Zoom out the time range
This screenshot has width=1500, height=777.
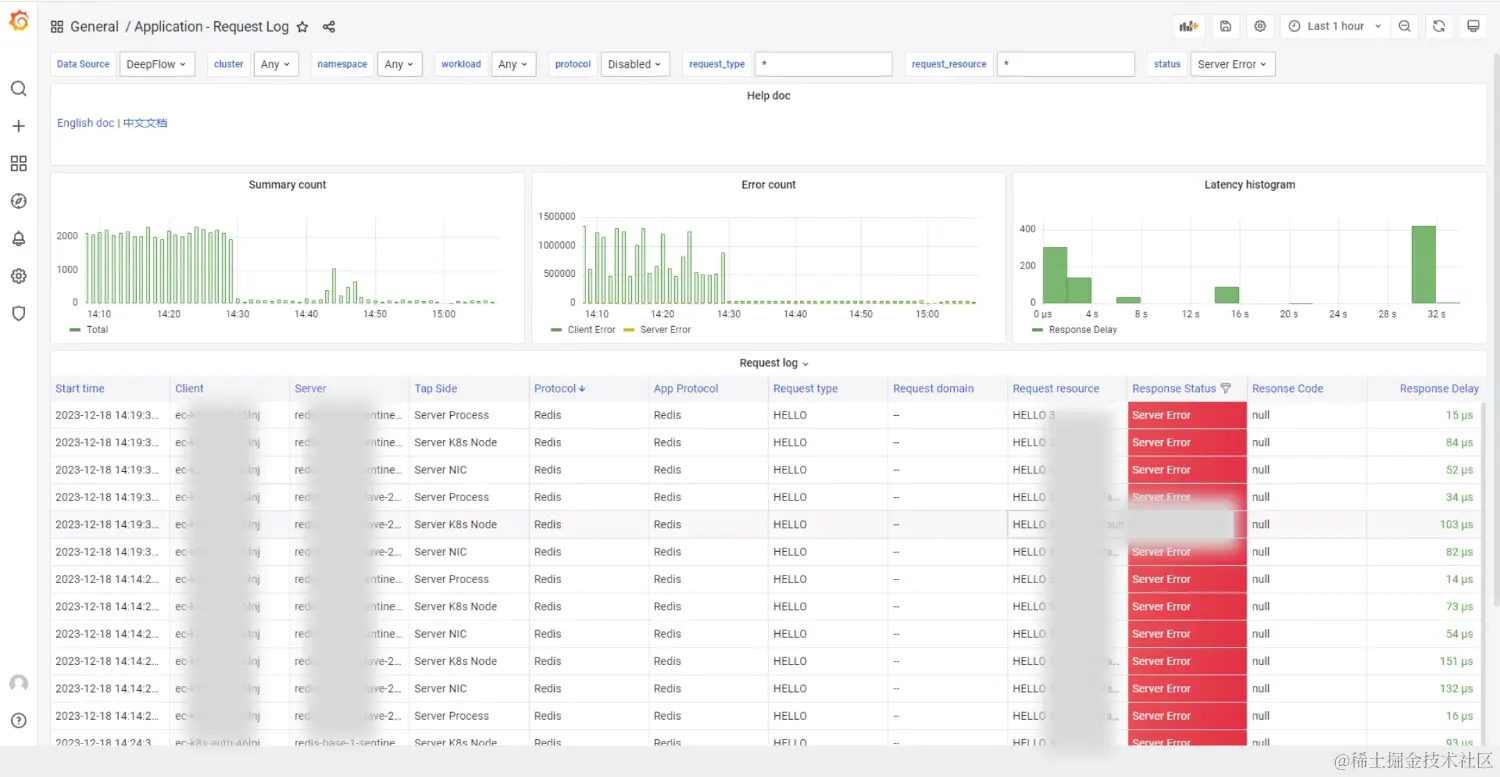pos(1405,26)
